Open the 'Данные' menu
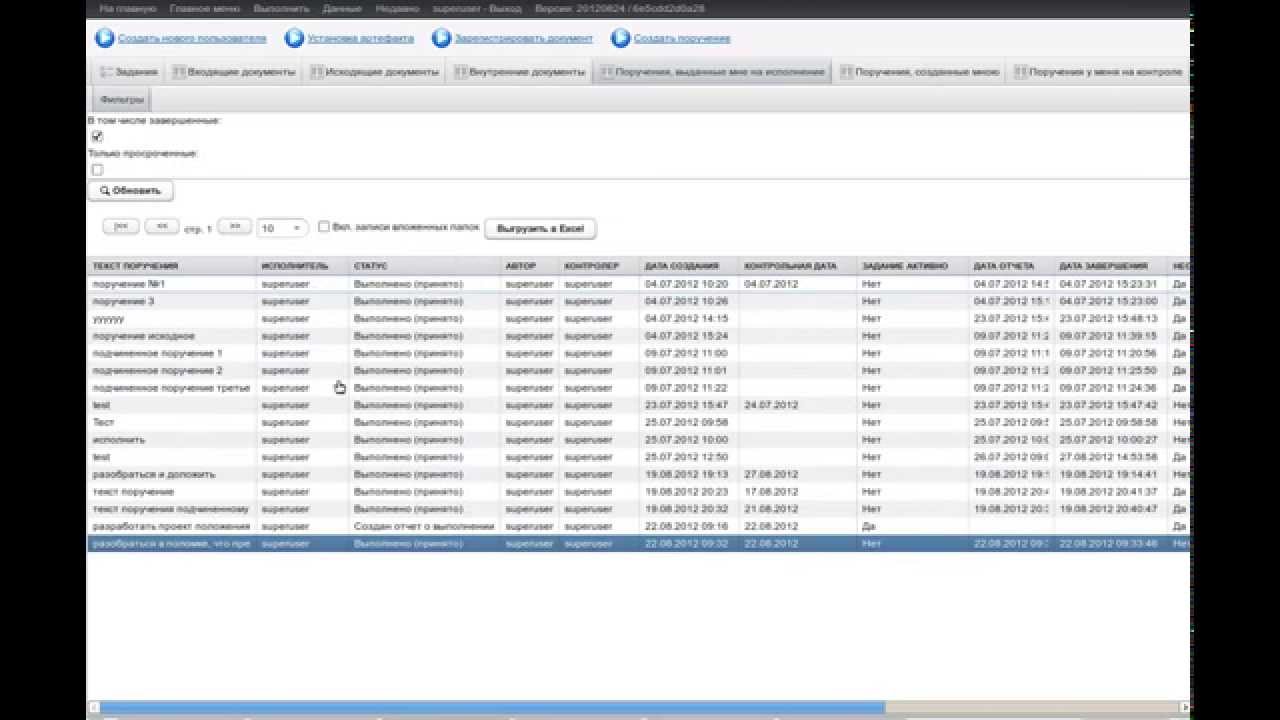The height and width of the screenshot is (720, 1280). 342,8
